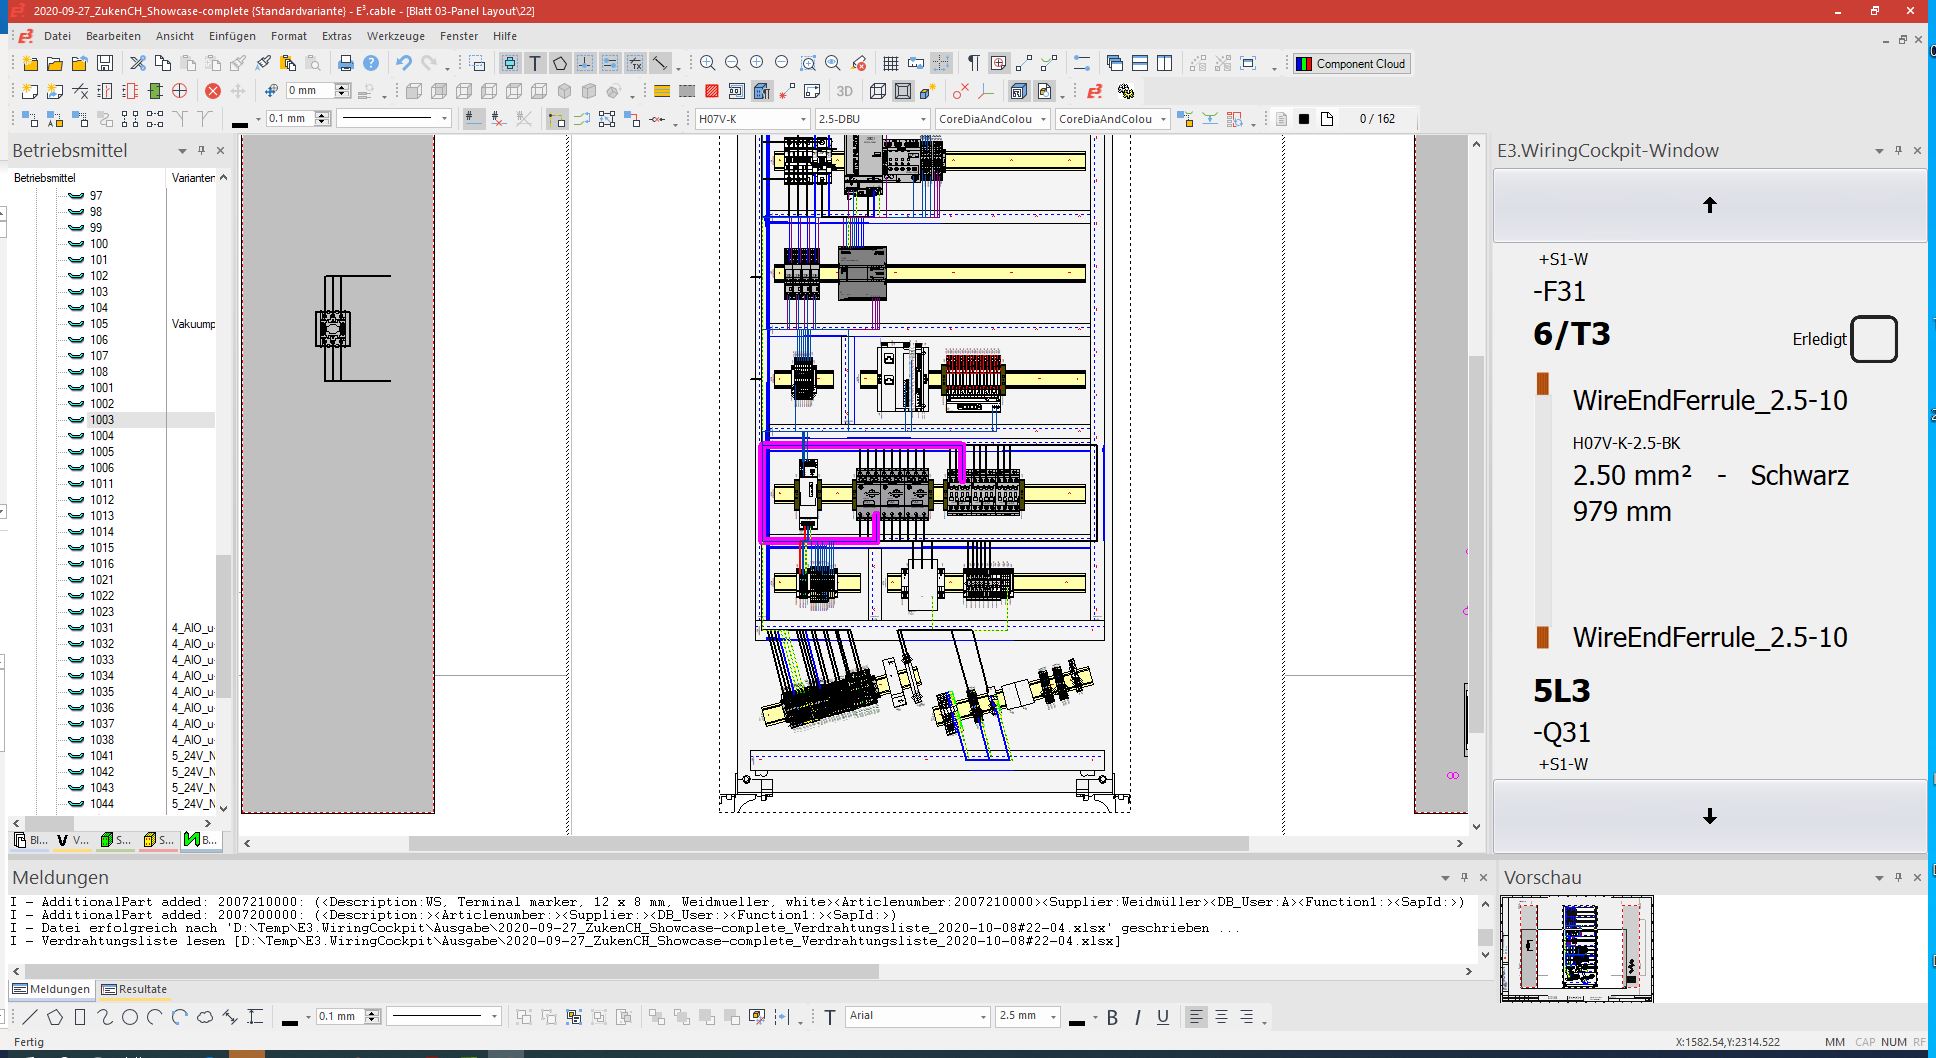Select tree item 1003 in Betriebsmittel
The height and width of the screenshot is (1058, 1936).
[102, 420]
